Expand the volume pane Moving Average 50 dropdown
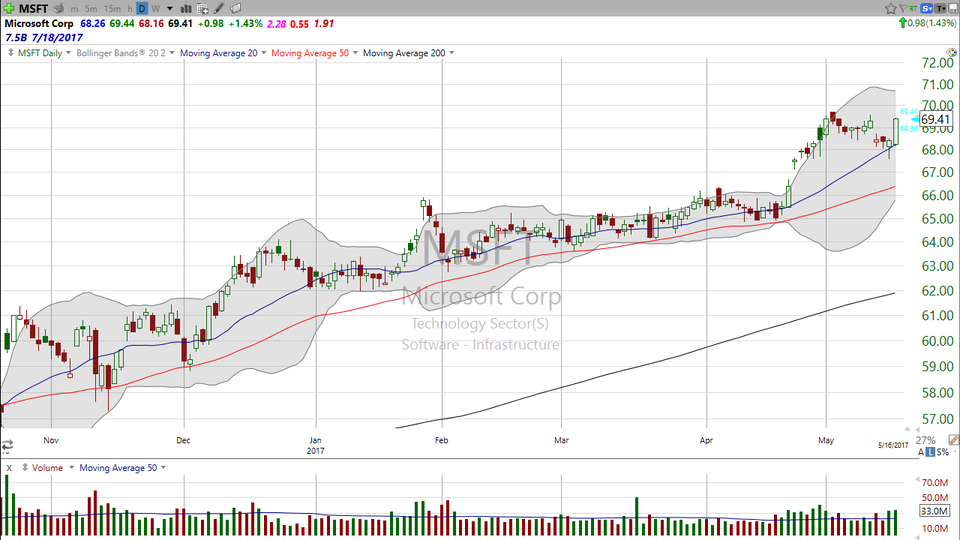The width and height of the screenshot is (960, 540). (x=163, y=468)
